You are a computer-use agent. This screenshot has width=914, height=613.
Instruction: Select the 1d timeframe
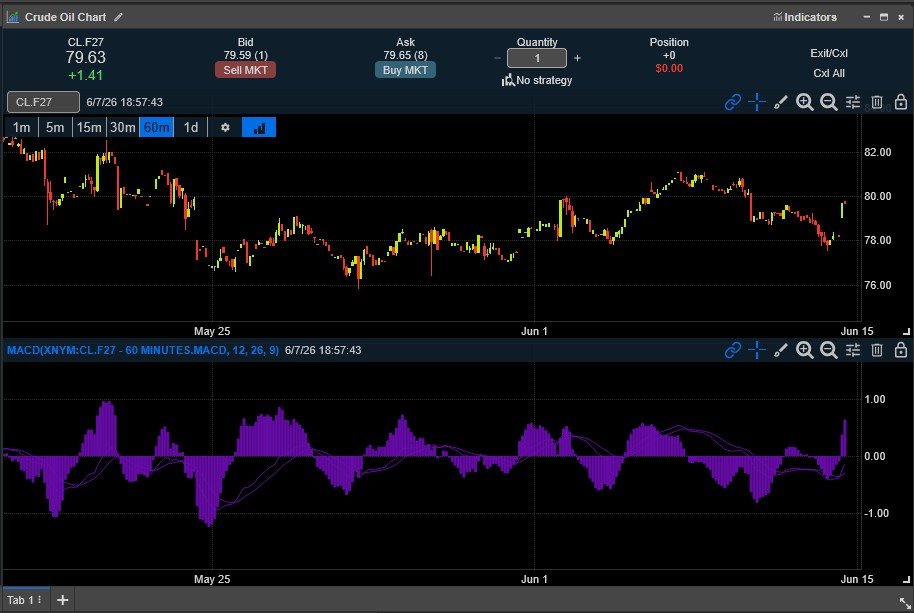tap(191, 128)
